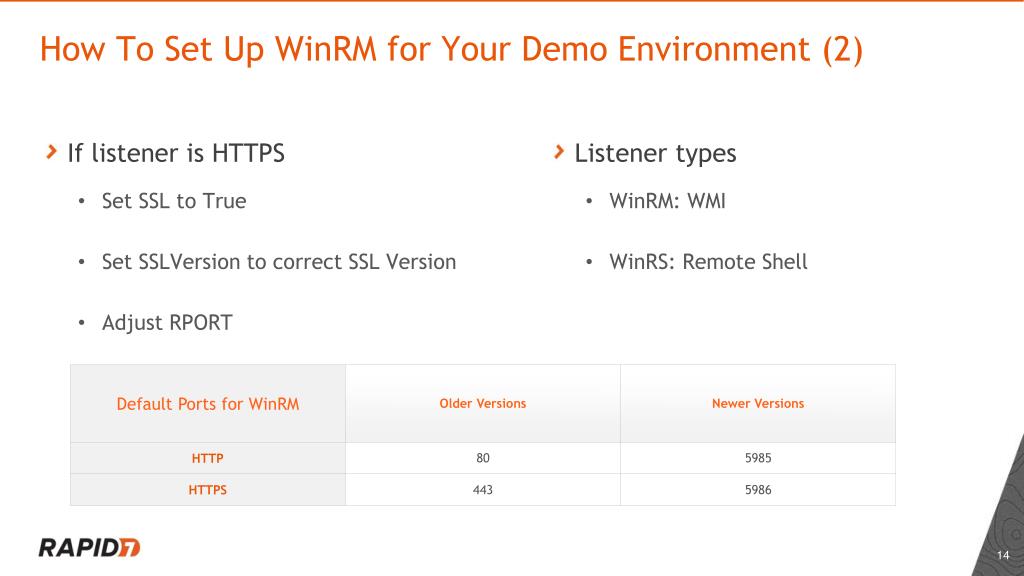Select the "If listener is HTTPS" heading
The image size is (1024, 576).
point(176,153)
